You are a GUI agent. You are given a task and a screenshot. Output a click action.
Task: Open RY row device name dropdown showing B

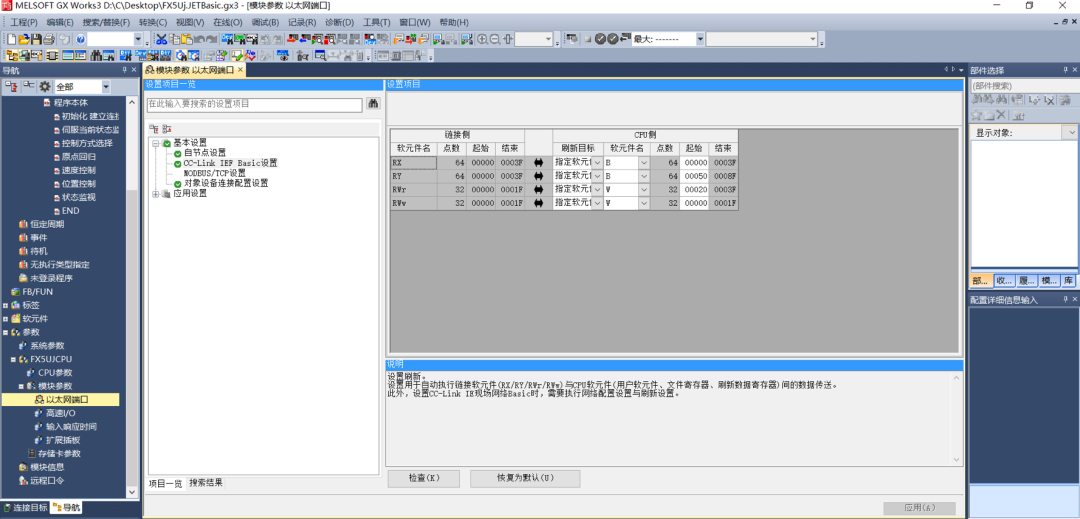pos(644,176)
